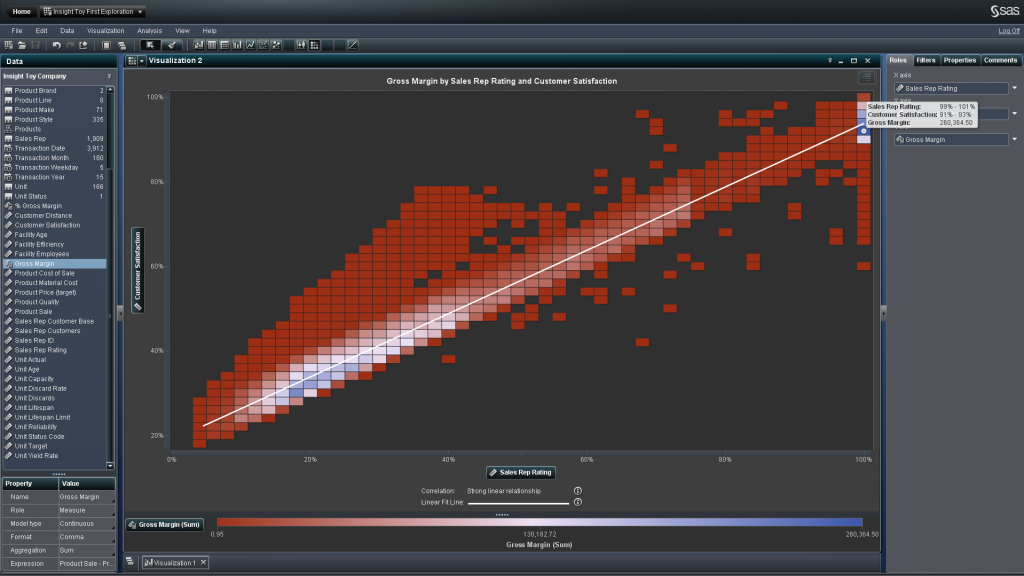Screen dimensions: 1024x576
Task: Open the Analysis menu
Action: point(150,31)
